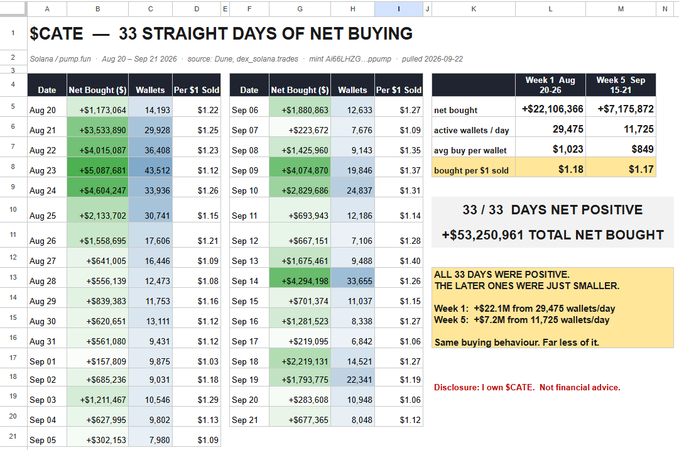Click the Sep 05 date cell

click(47, 437)
